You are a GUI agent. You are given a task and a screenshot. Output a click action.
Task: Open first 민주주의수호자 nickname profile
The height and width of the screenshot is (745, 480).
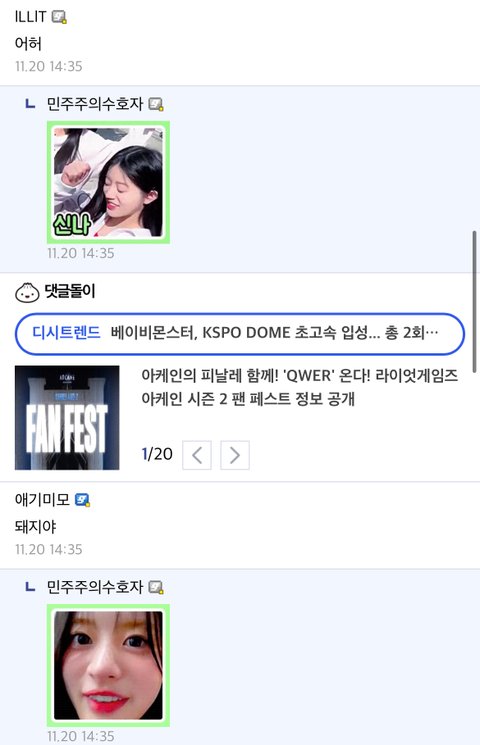click(x=95, y=104)
